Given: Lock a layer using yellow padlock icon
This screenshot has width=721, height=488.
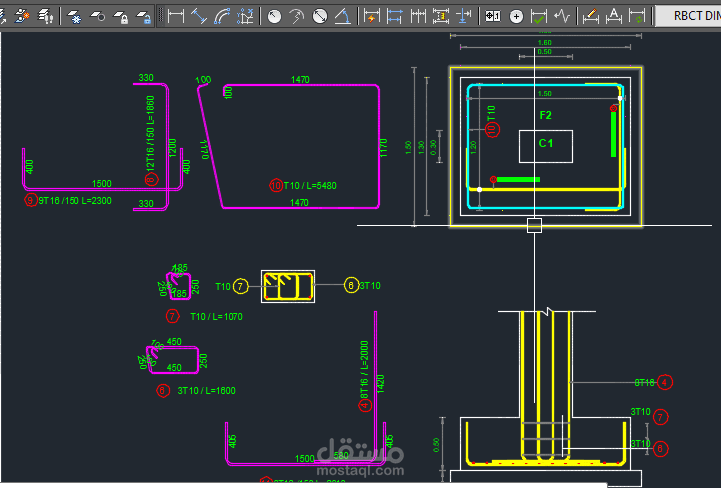Looking at the screenshot, I should click(122, 16).
